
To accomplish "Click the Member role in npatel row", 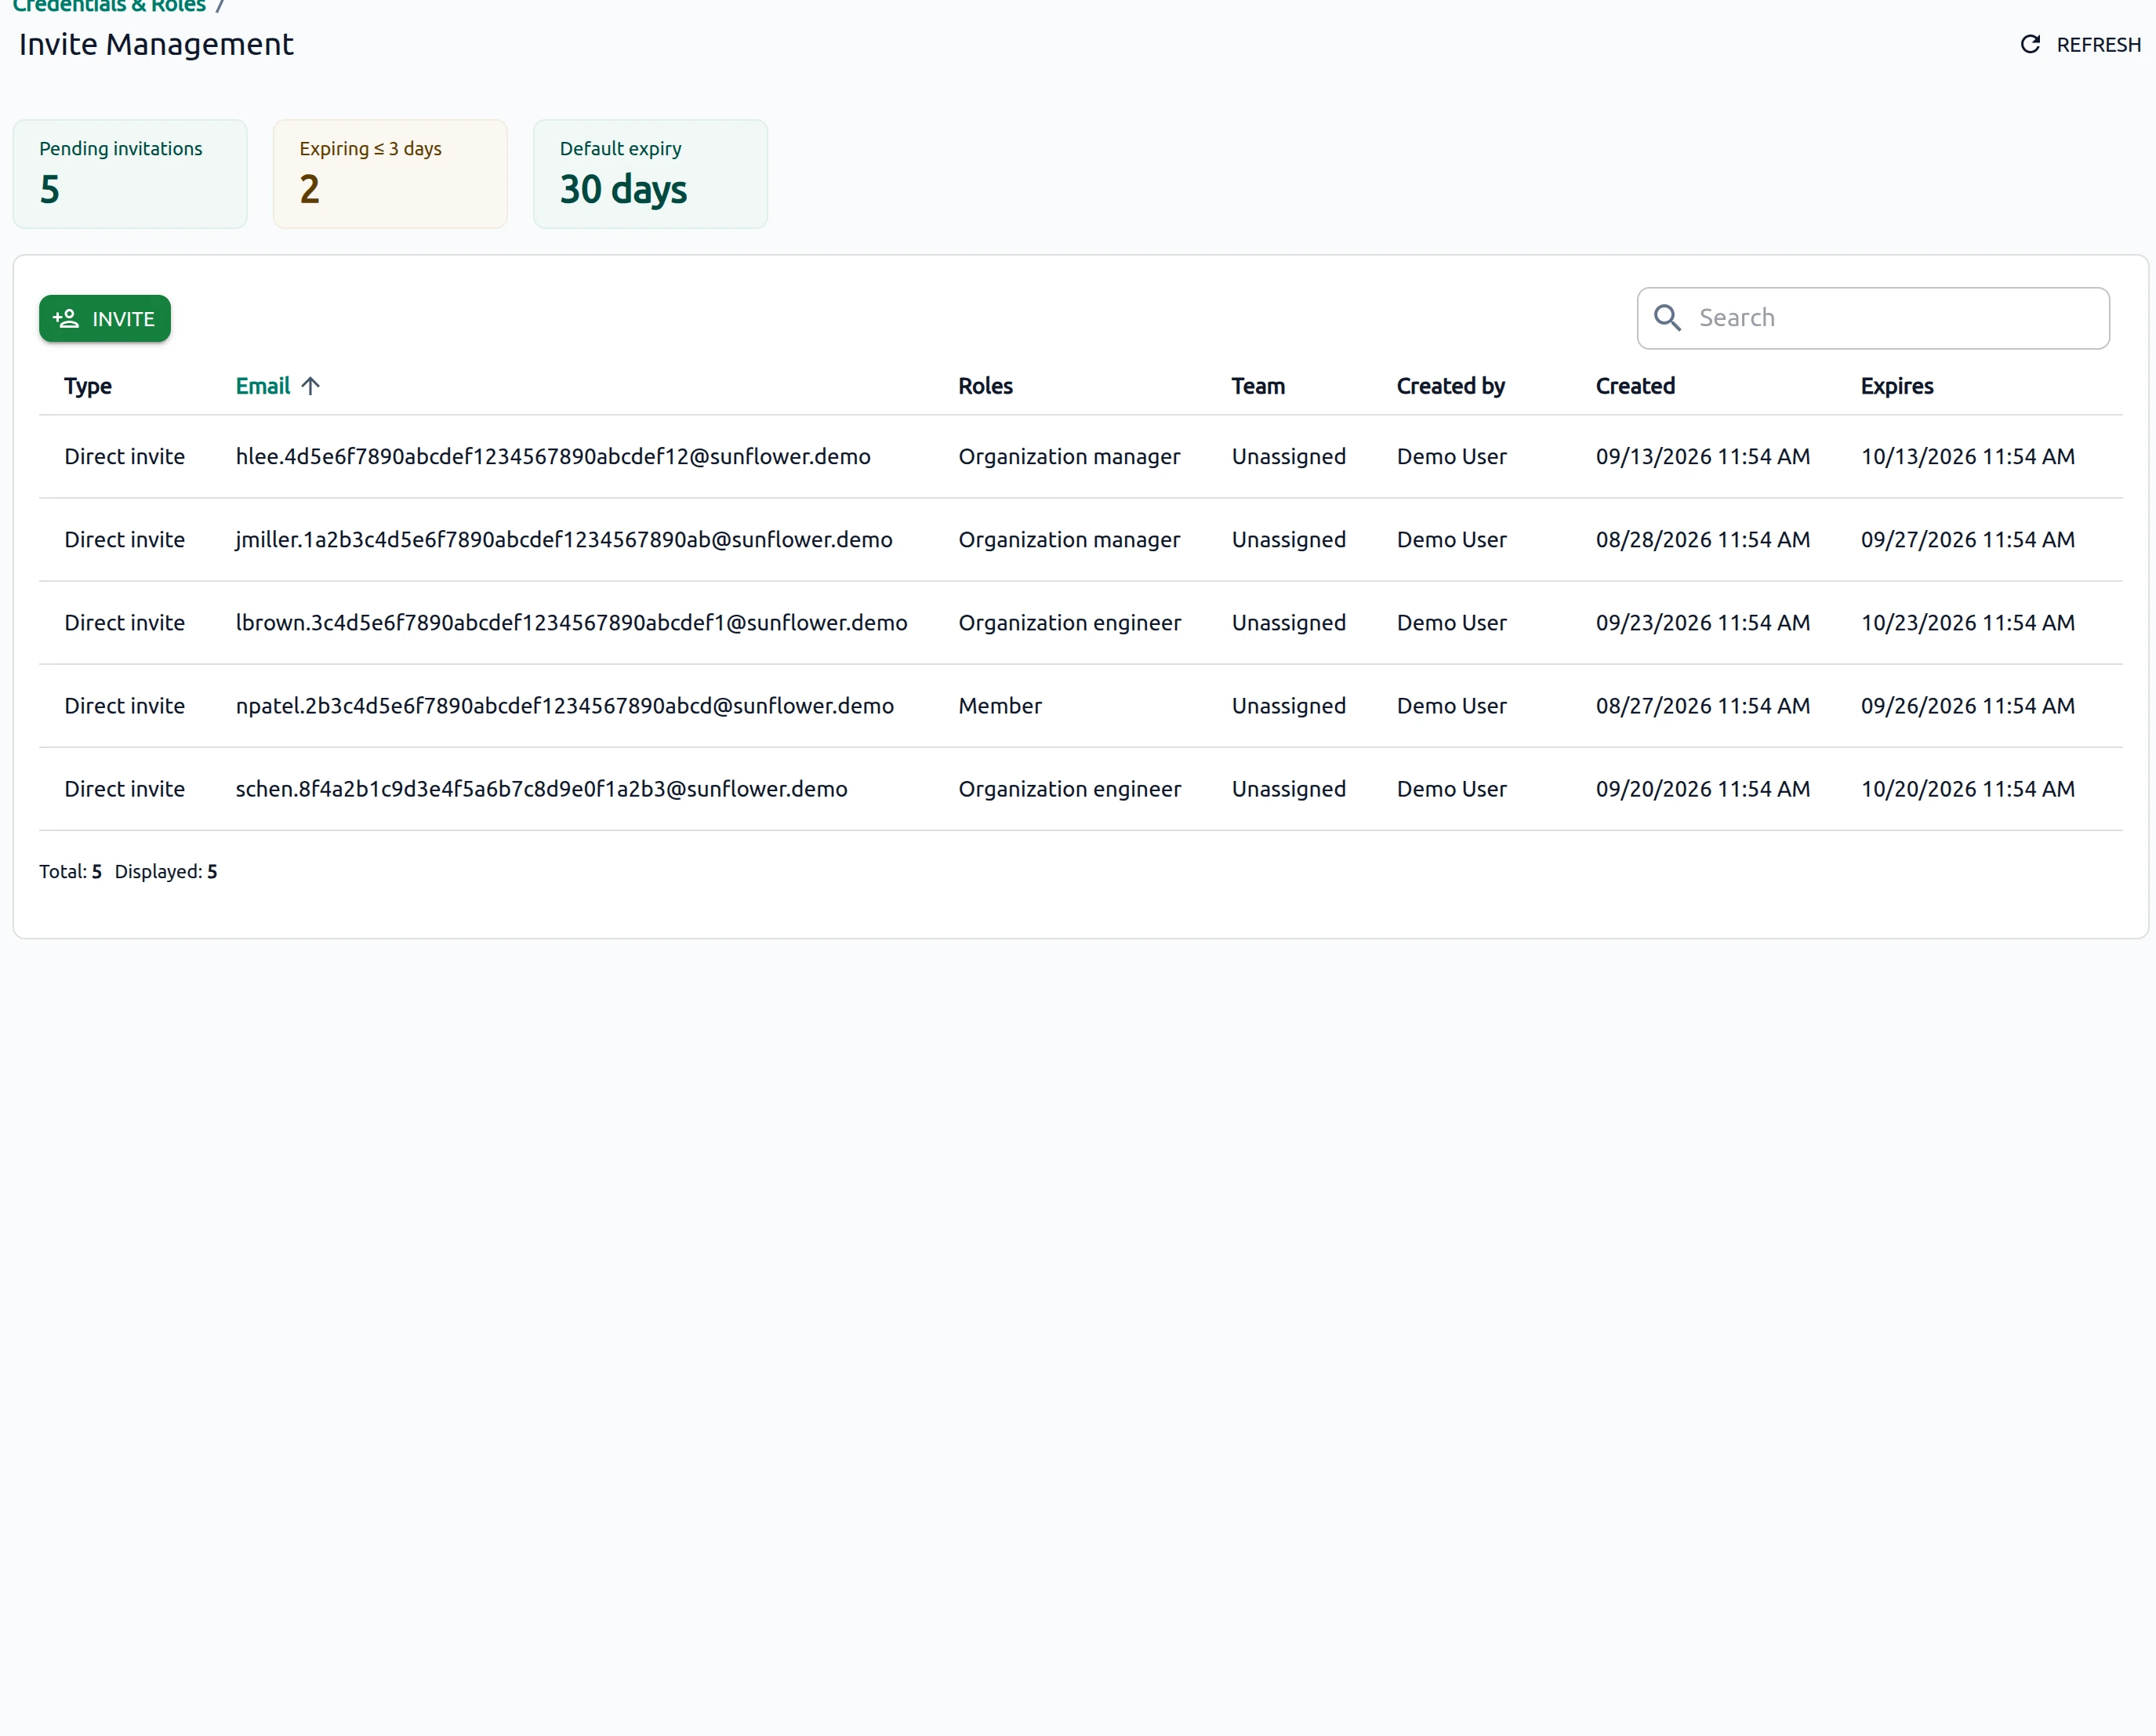I will [1000, 706].
